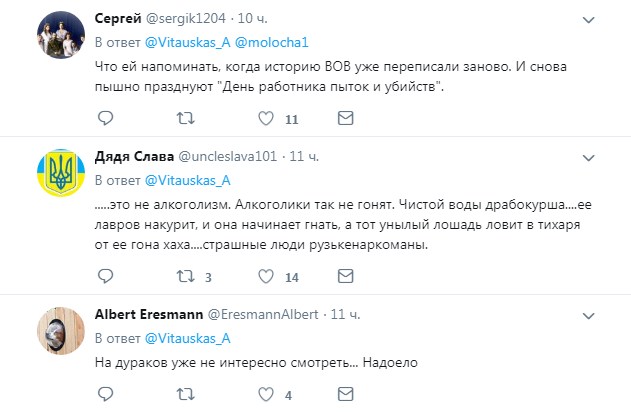This screenshot has height=412, width=631.
Task: Like Сергей's tweet with 11 likes
Action: [266, 119]
